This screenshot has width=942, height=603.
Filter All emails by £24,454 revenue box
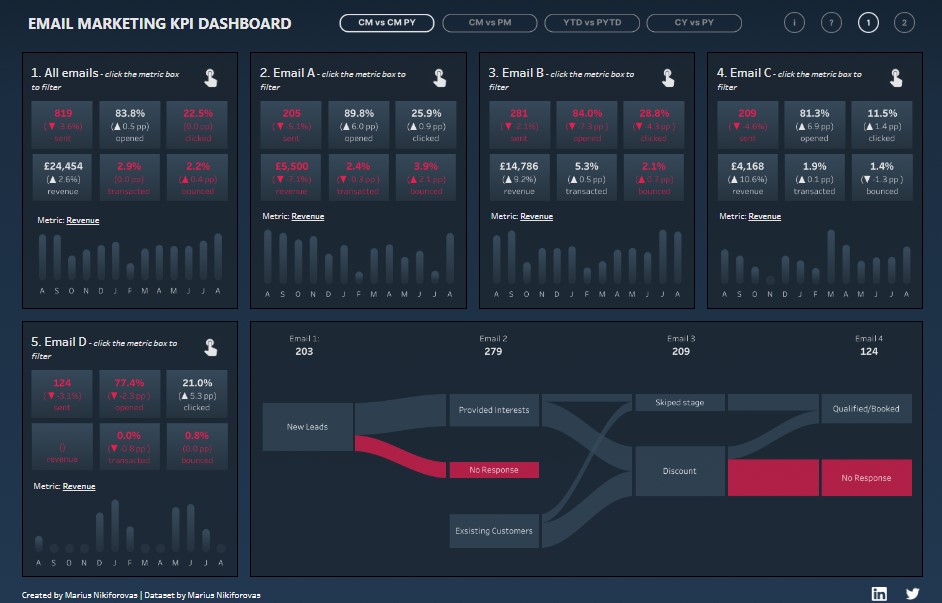point(62,178)
